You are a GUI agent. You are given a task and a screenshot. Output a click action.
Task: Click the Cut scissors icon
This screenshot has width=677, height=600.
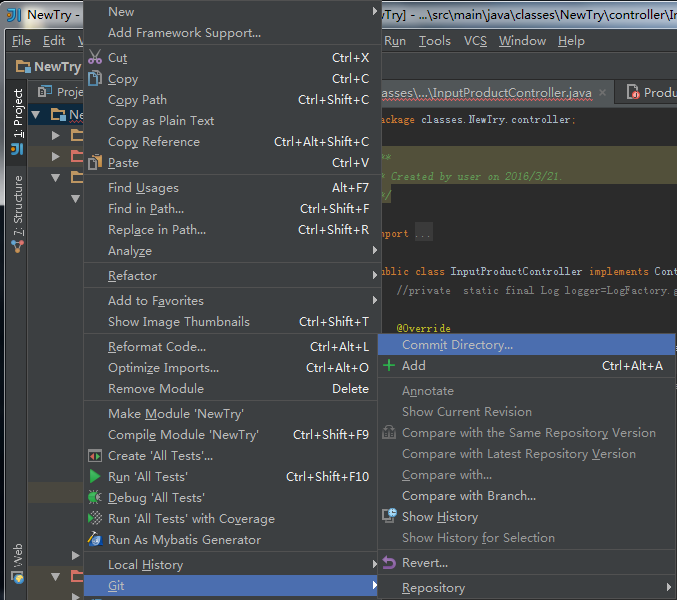click(x=95, y=58)
